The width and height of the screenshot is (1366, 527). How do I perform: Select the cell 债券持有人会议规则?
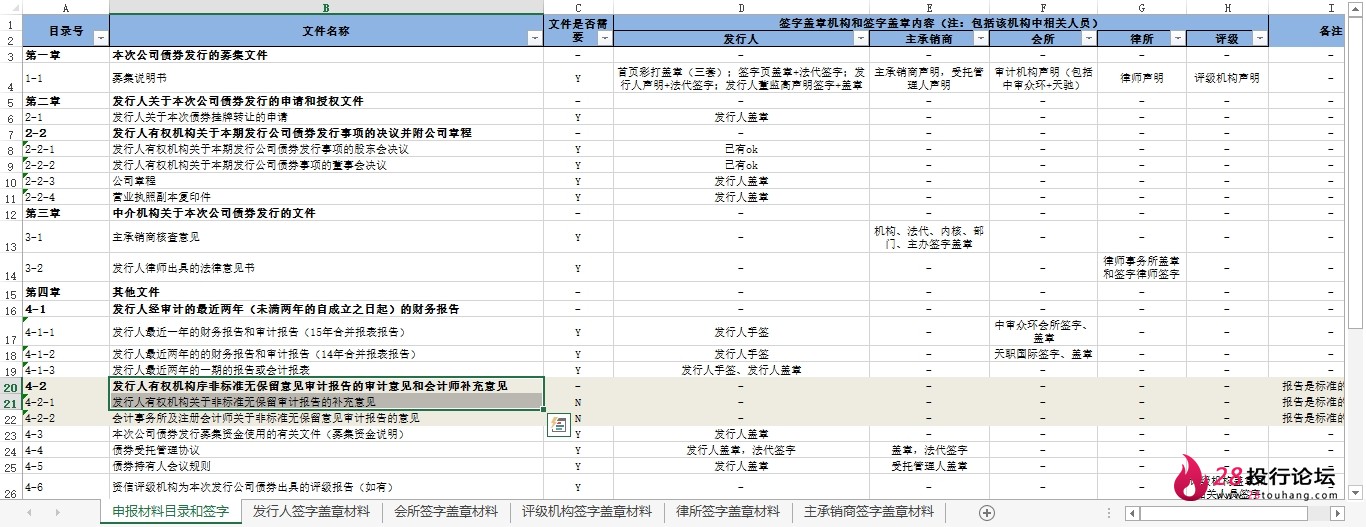pos(326,466)
